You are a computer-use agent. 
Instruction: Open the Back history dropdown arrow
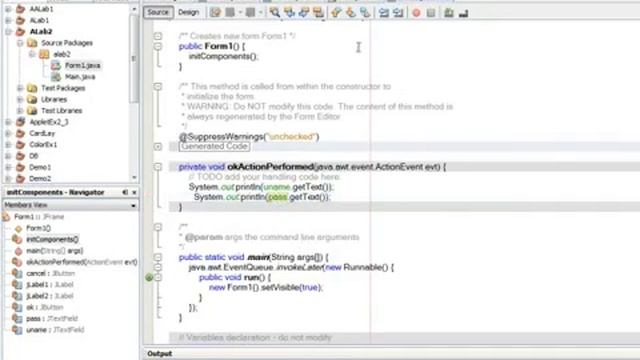(240, 13)
